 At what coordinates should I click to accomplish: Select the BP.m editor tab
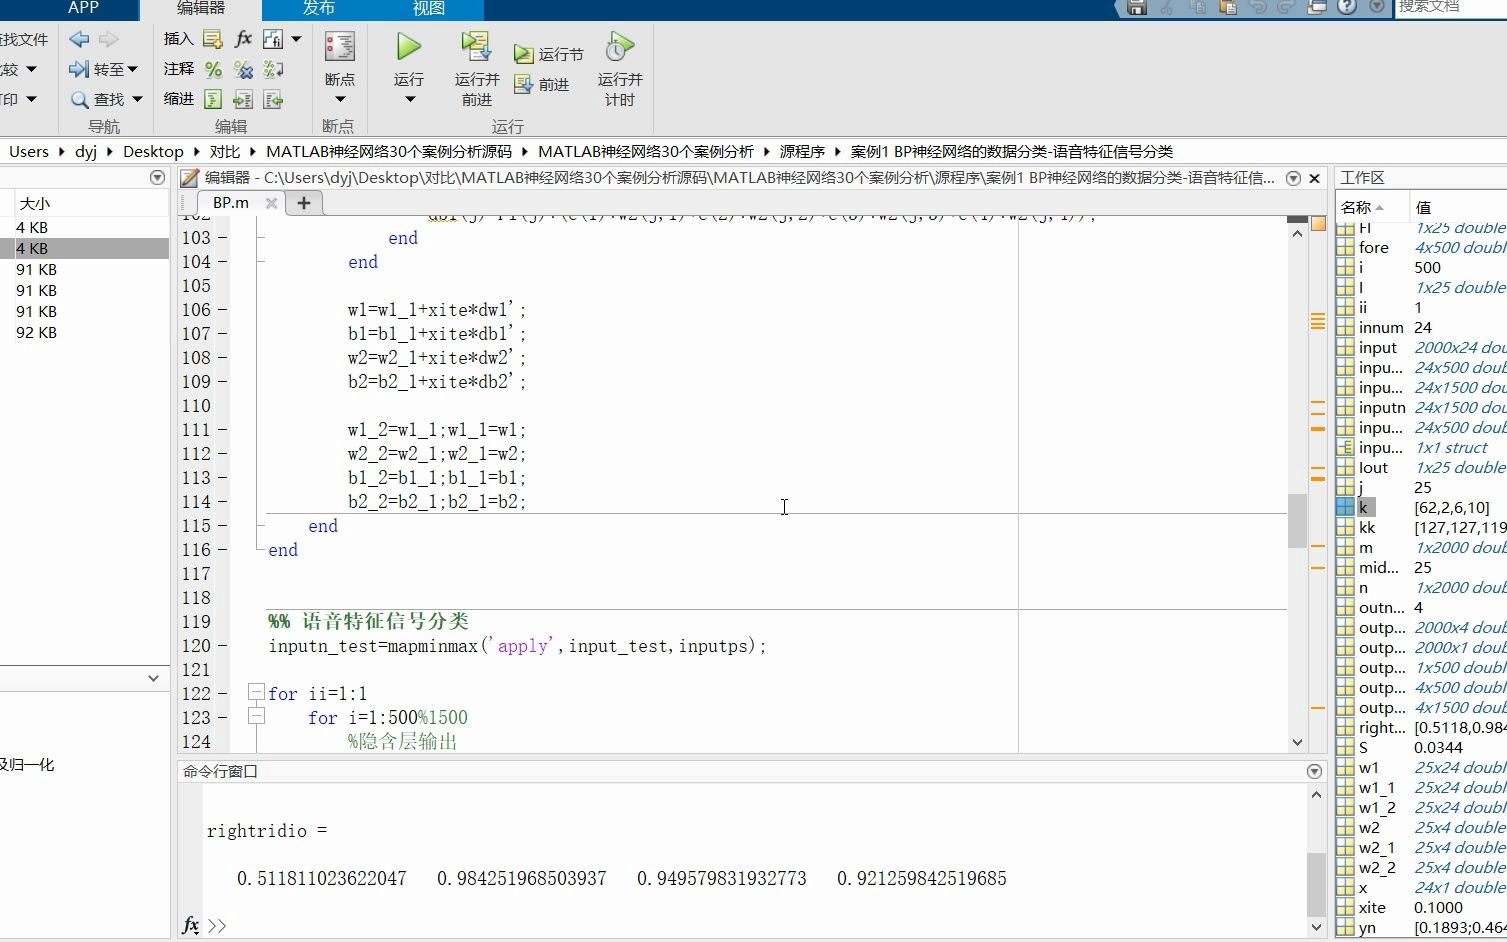click(x=231, y=202)
